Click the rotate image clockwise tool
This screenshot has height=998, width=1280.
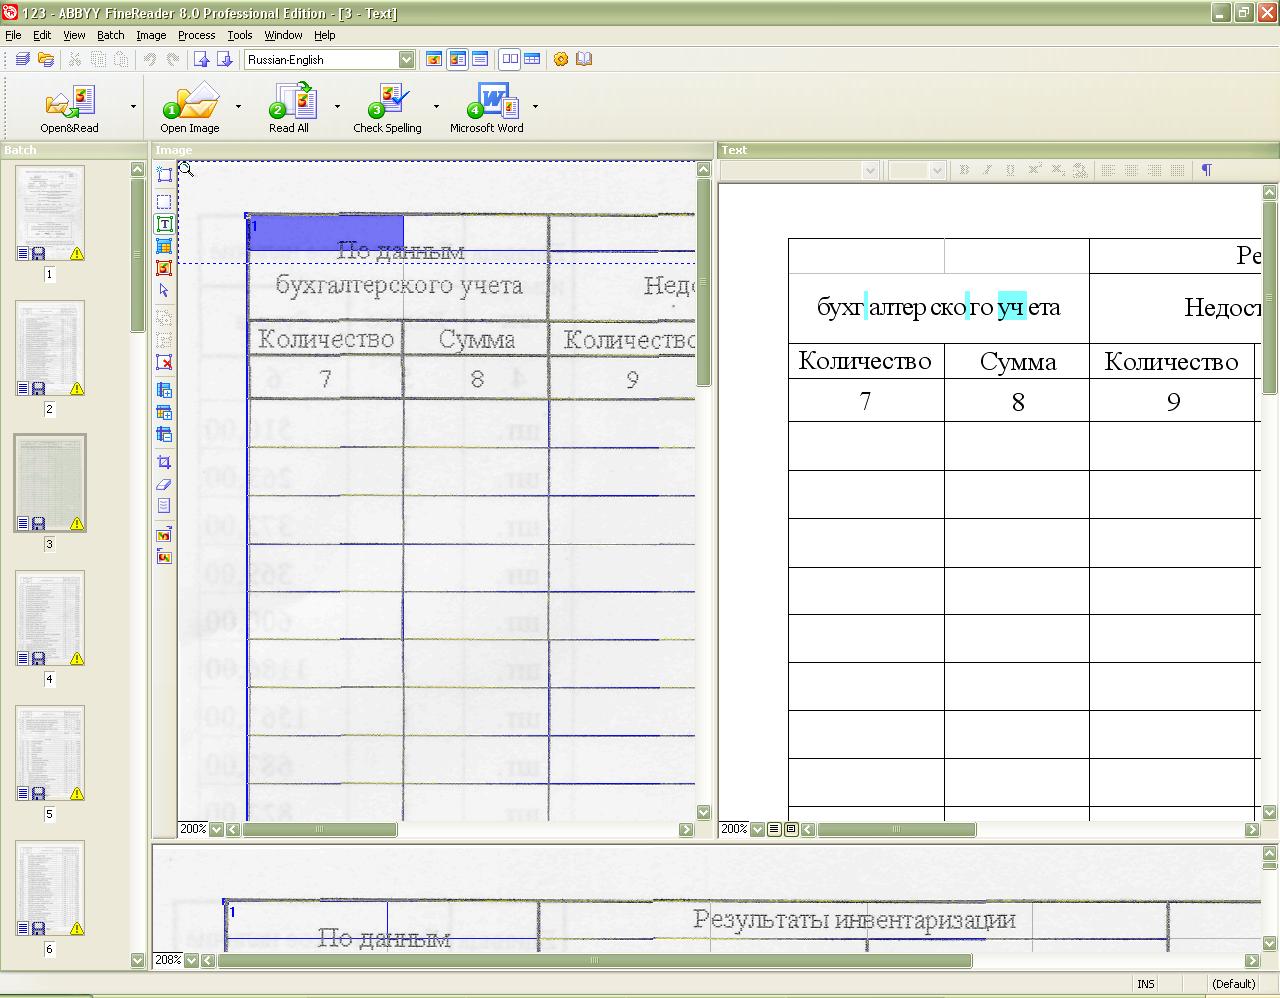[164, 534]
